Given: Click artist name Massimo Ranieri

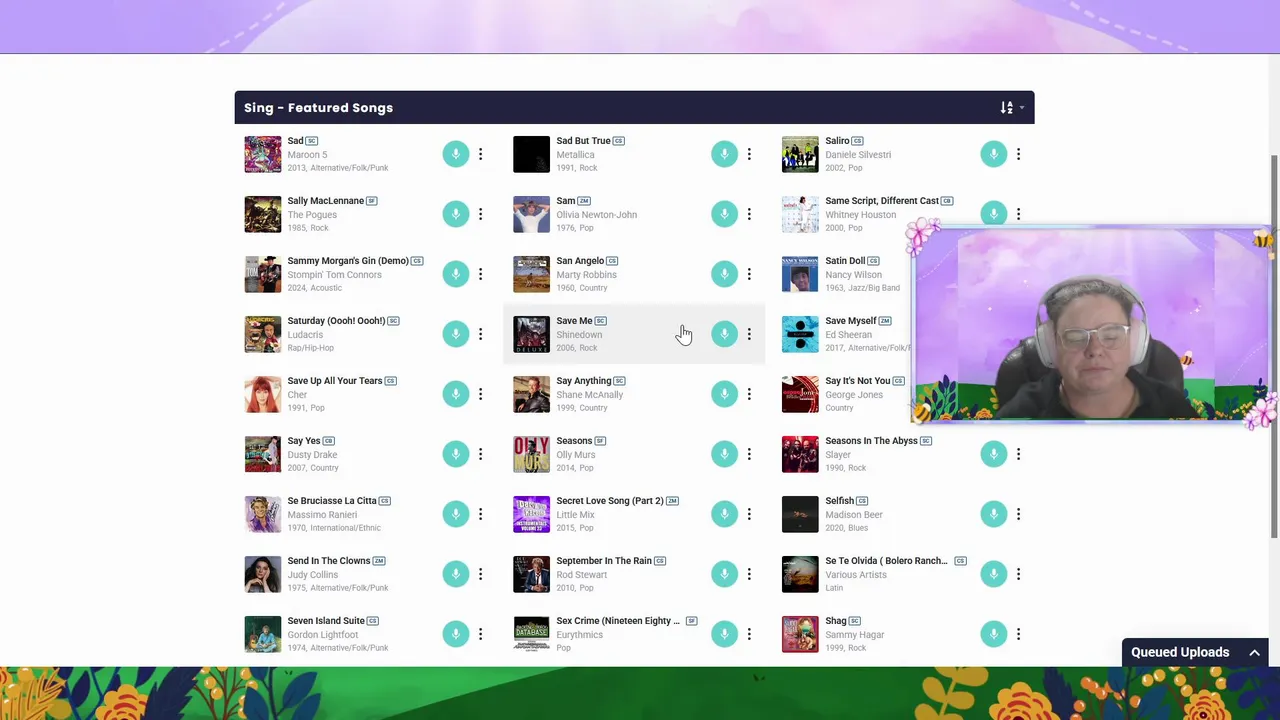Looking at the screenshot, I should point(322,515).
